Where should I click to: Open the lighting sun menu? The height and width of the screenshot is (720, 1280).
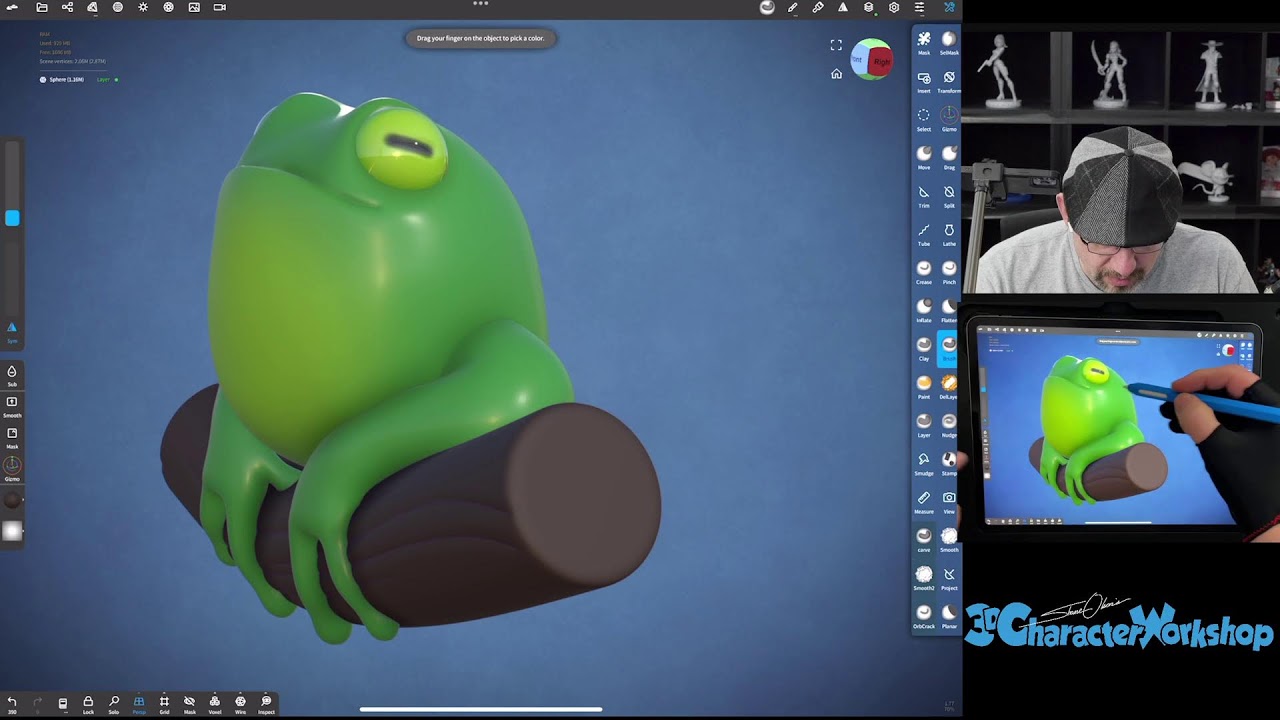tap(143, 7)
